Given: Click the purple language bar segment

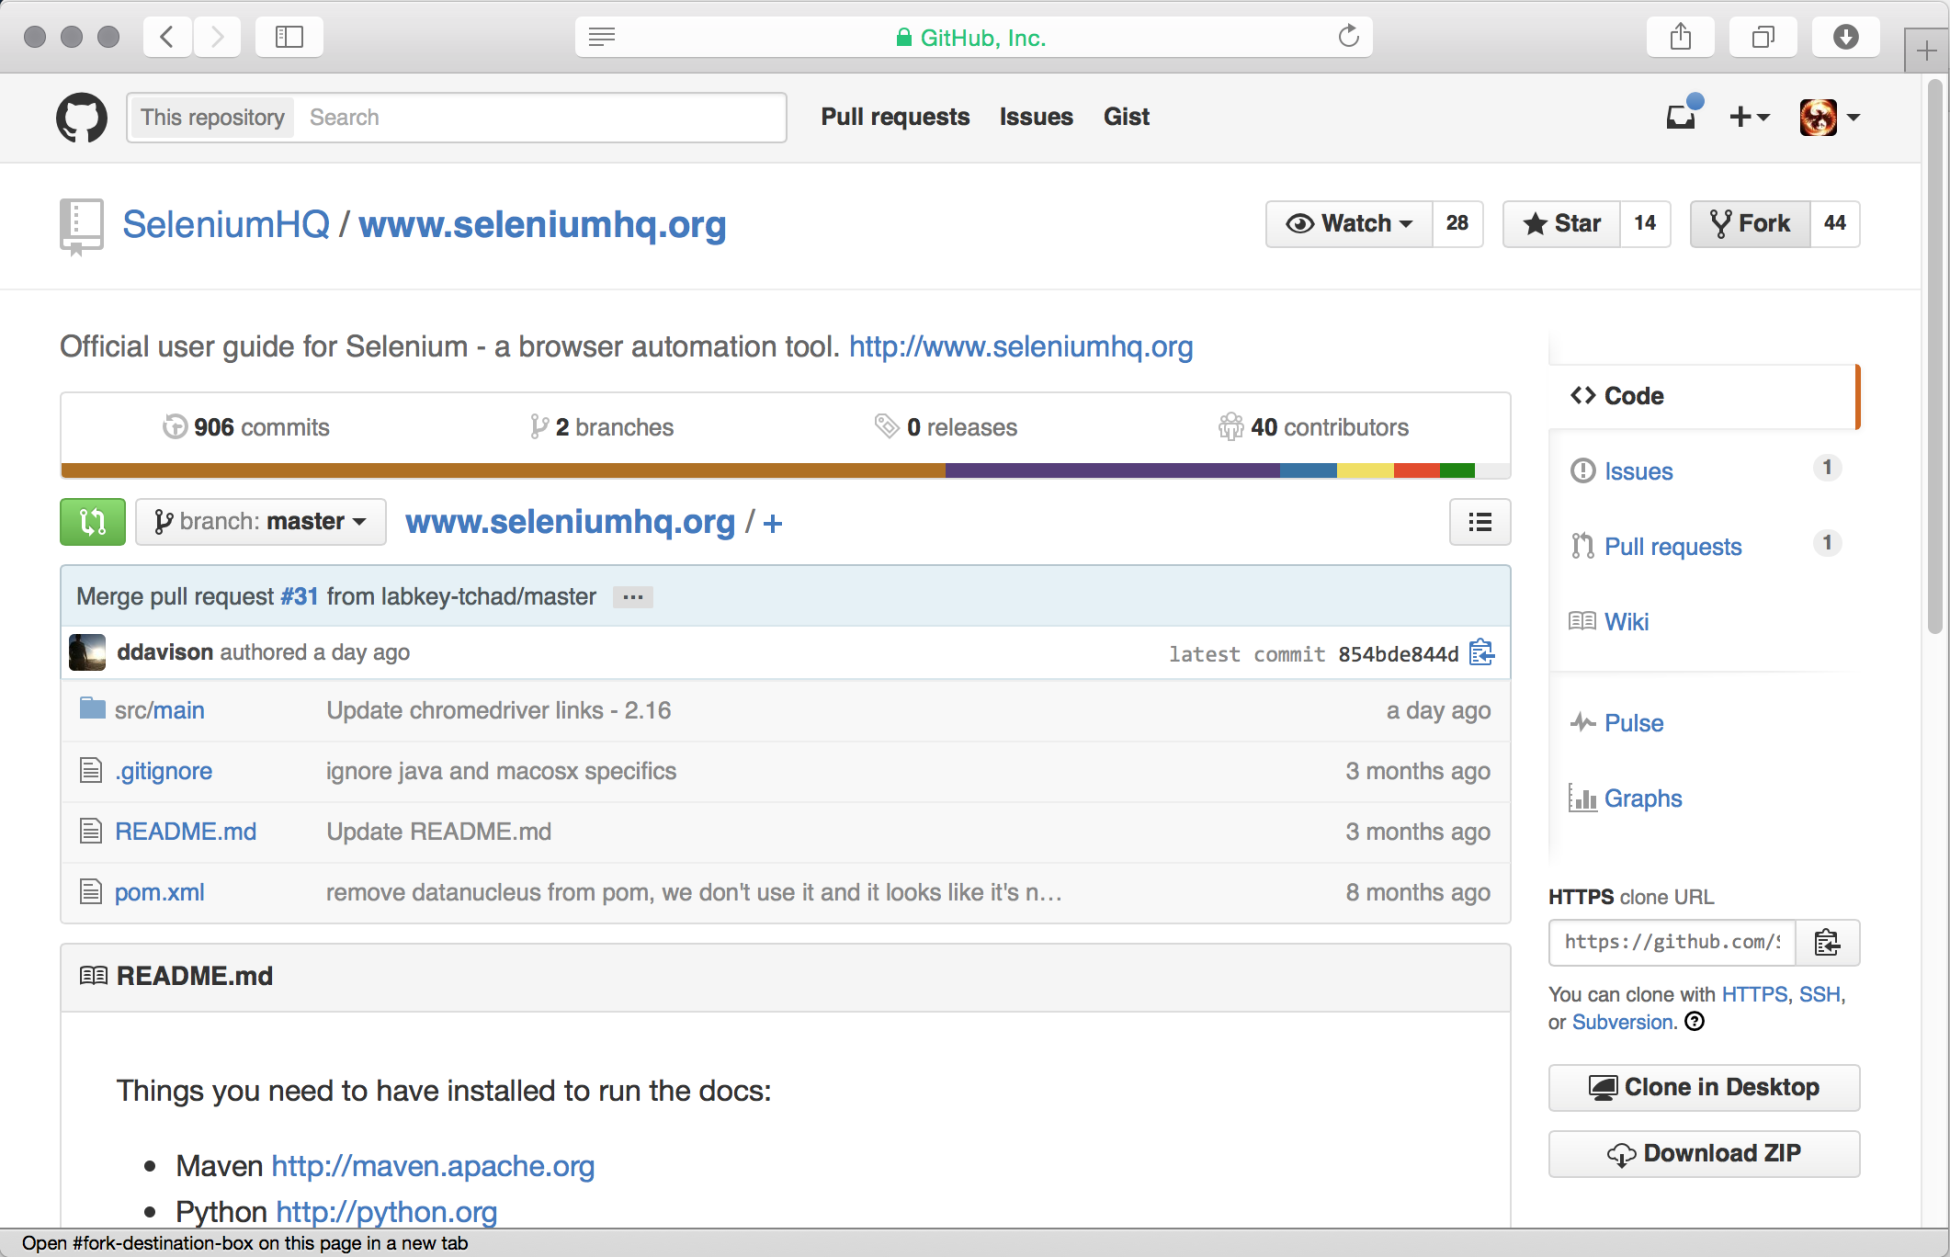Looking at the screenshot, I should click(1112, 470).
